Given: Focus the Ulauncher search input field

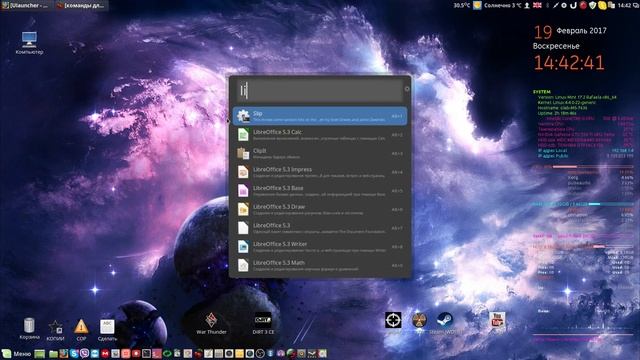Looking at the screenshot, I should coord(320,90).
